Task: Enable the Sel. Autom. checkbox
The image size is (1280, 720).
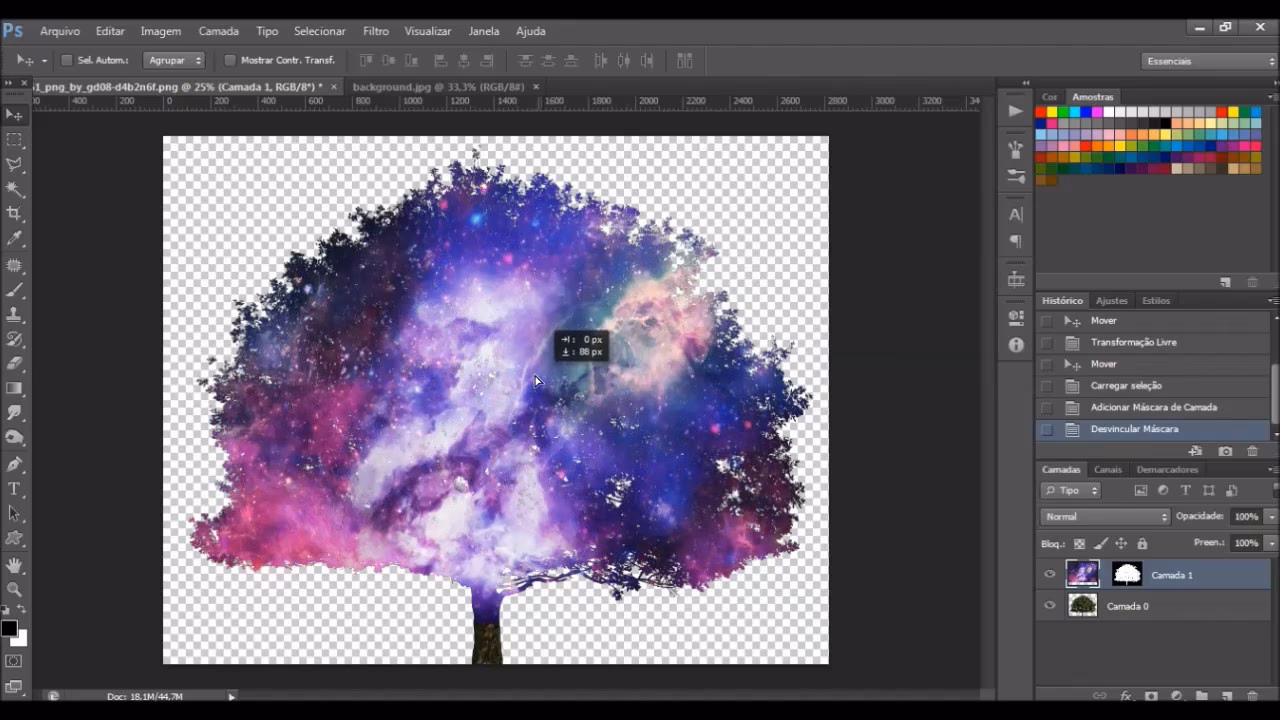Action: (68, 61)
